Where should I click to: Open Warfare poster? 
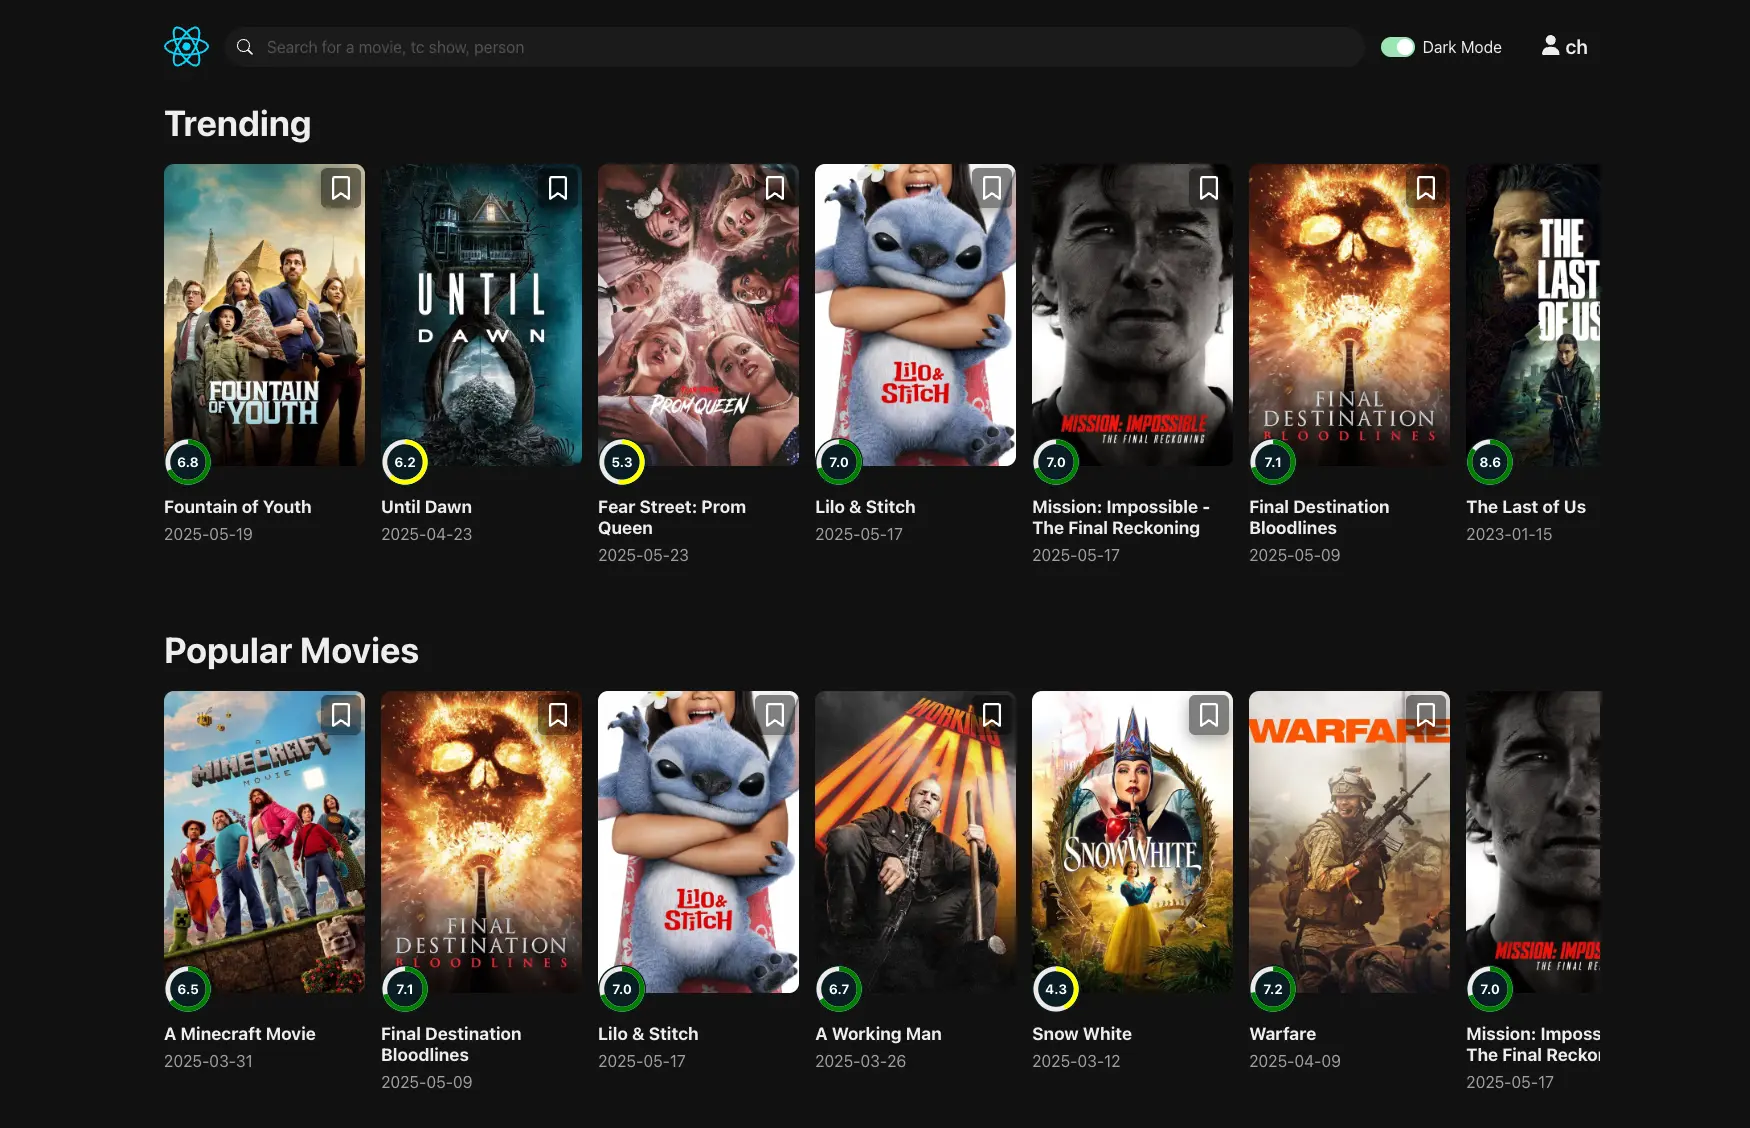click(x=1349, y=842)
